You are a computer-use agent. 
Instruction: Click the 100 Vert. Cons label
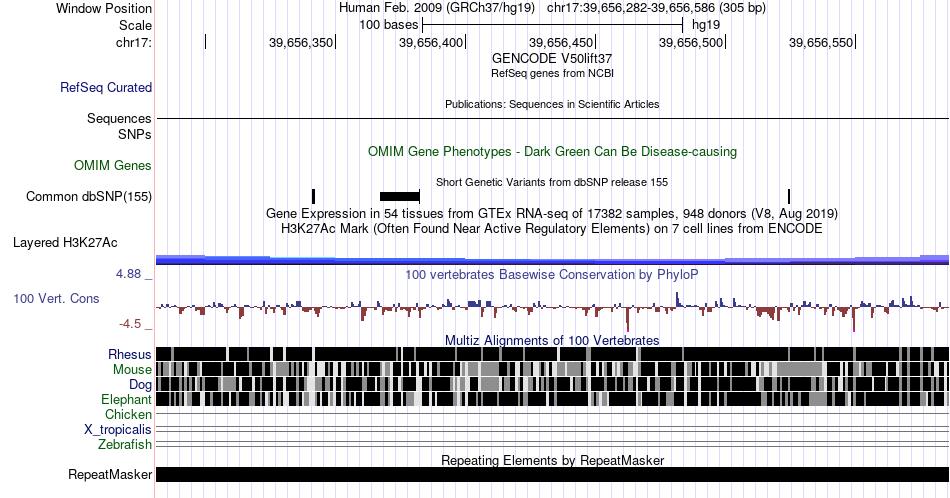[56, 298]
